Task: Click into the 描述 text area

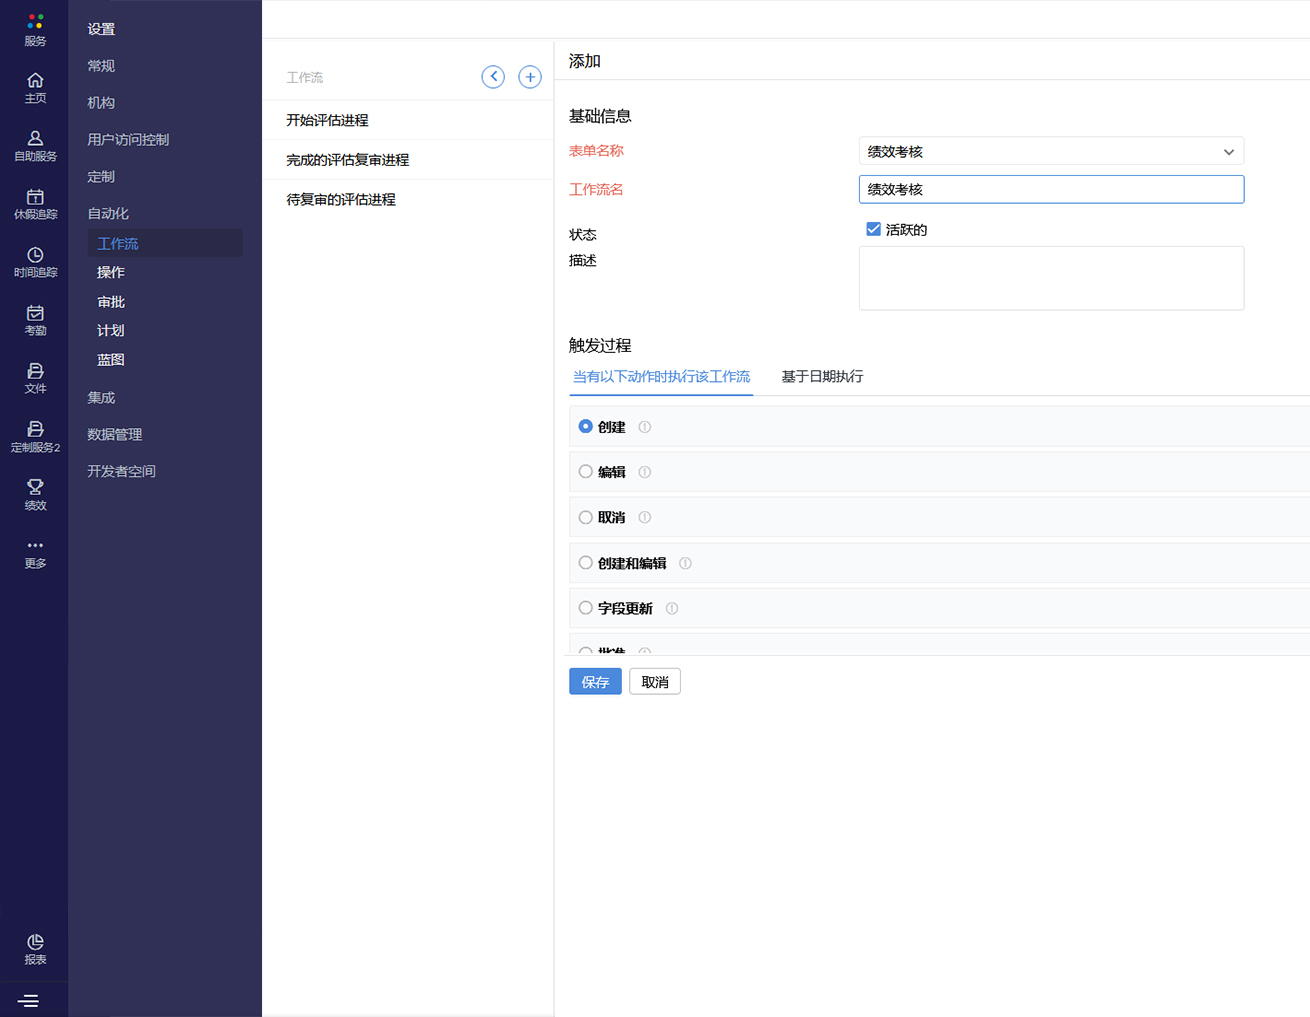Action: [x=1050, y=278]
